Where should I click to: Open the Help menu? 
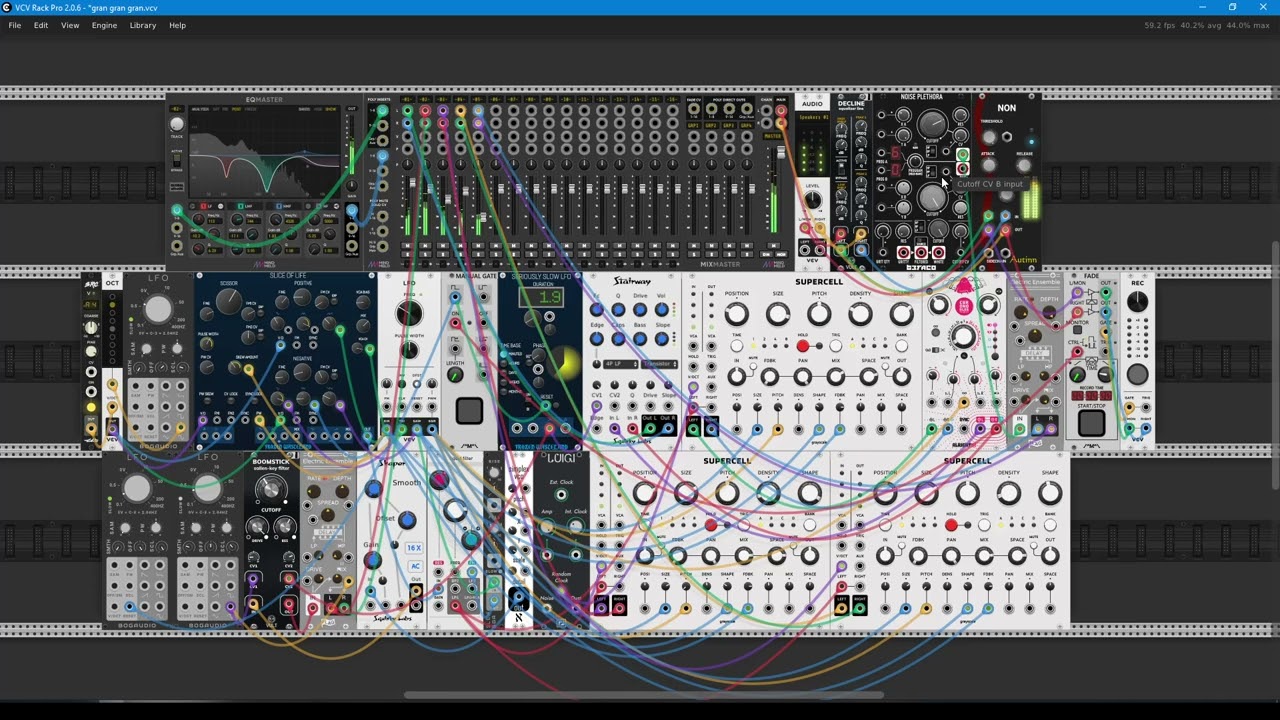tap(177, 25)
